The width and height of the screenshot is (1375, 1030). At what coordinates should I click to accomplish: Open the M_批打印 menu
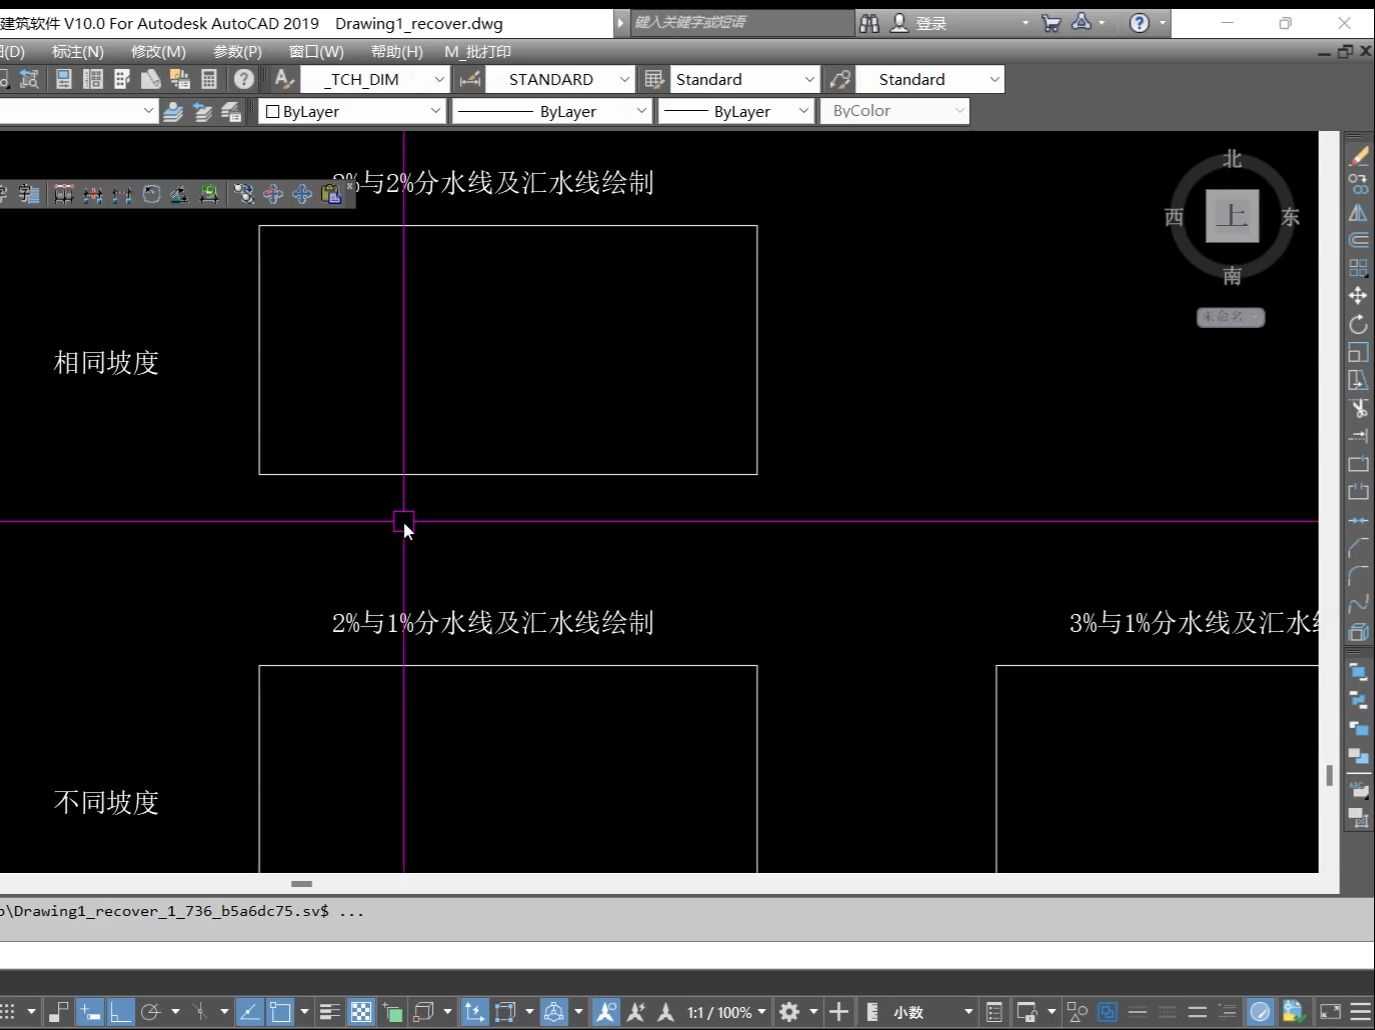pyautogui.click(x=478, y=51)
